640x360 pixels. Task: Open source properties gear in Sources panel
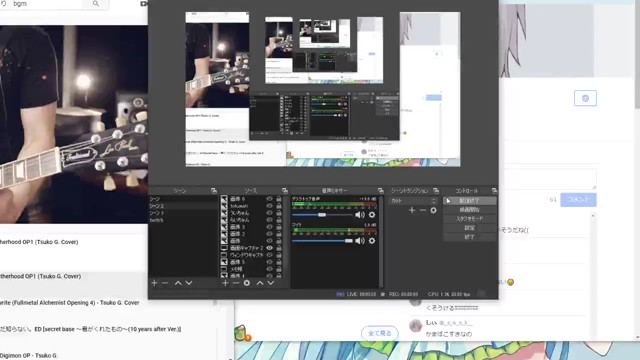coord(247,283)
